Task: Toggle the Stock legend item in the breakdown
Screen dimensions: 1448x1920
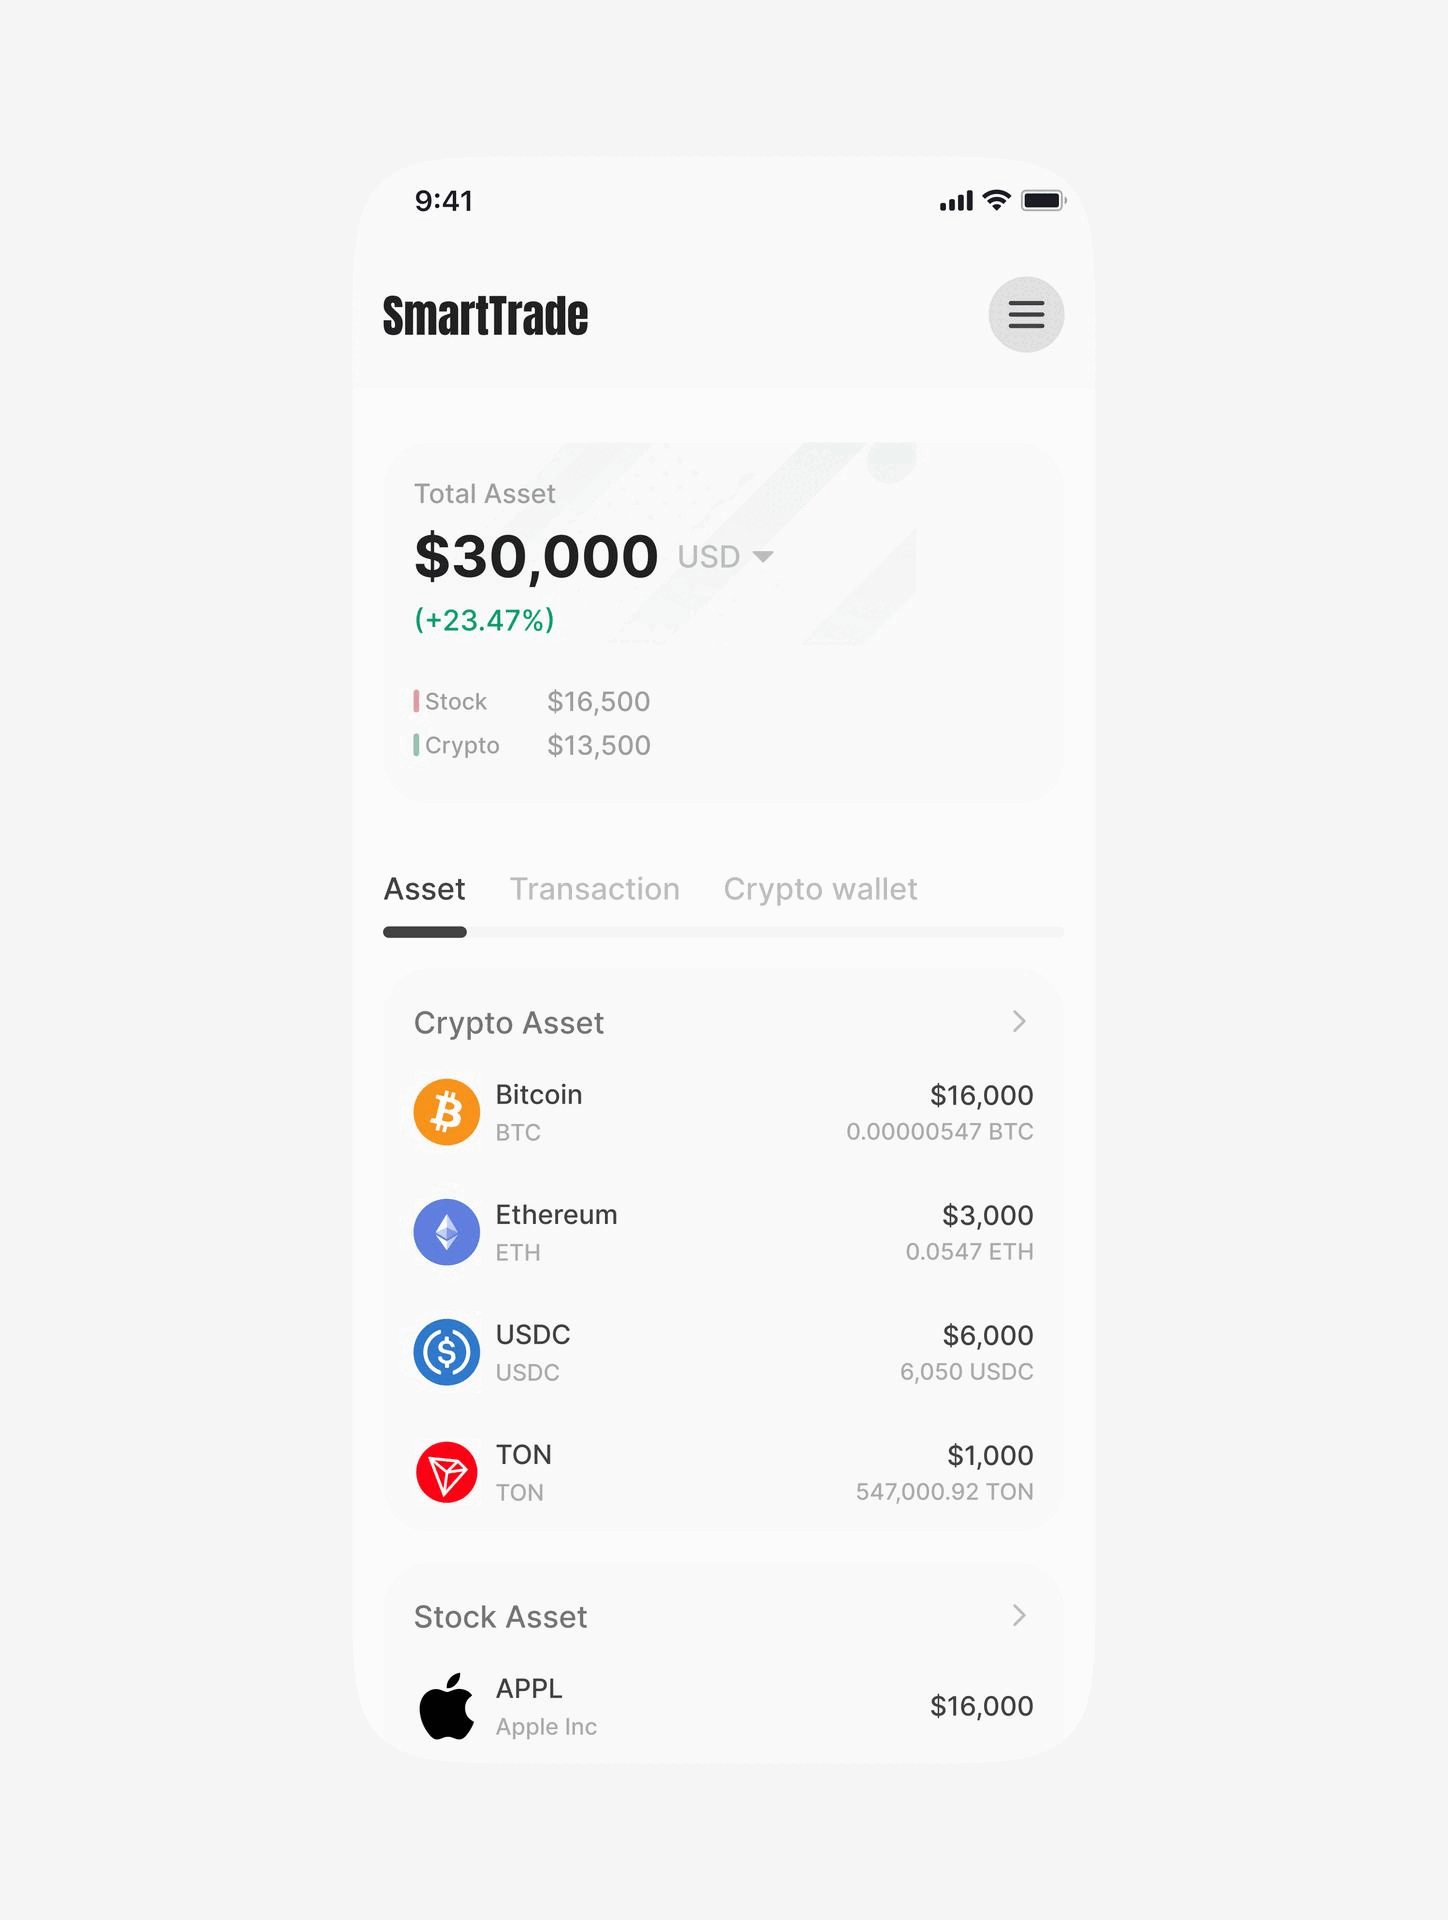Action: (x=451, y=701)
